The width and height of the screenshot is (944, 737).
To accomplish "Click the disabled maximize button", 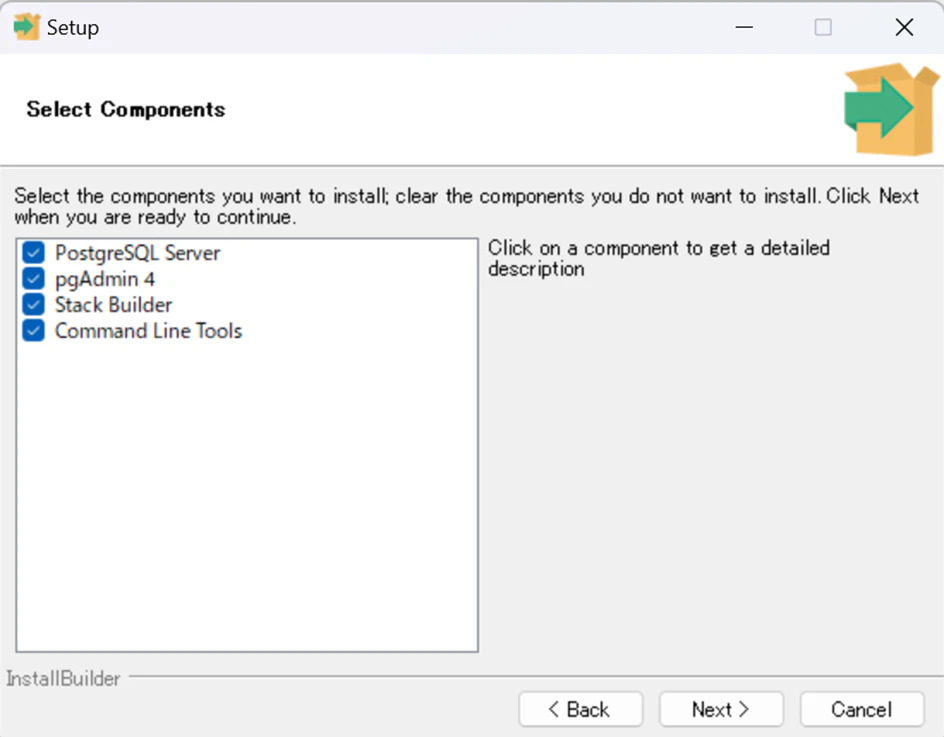I will click(823, 27).
